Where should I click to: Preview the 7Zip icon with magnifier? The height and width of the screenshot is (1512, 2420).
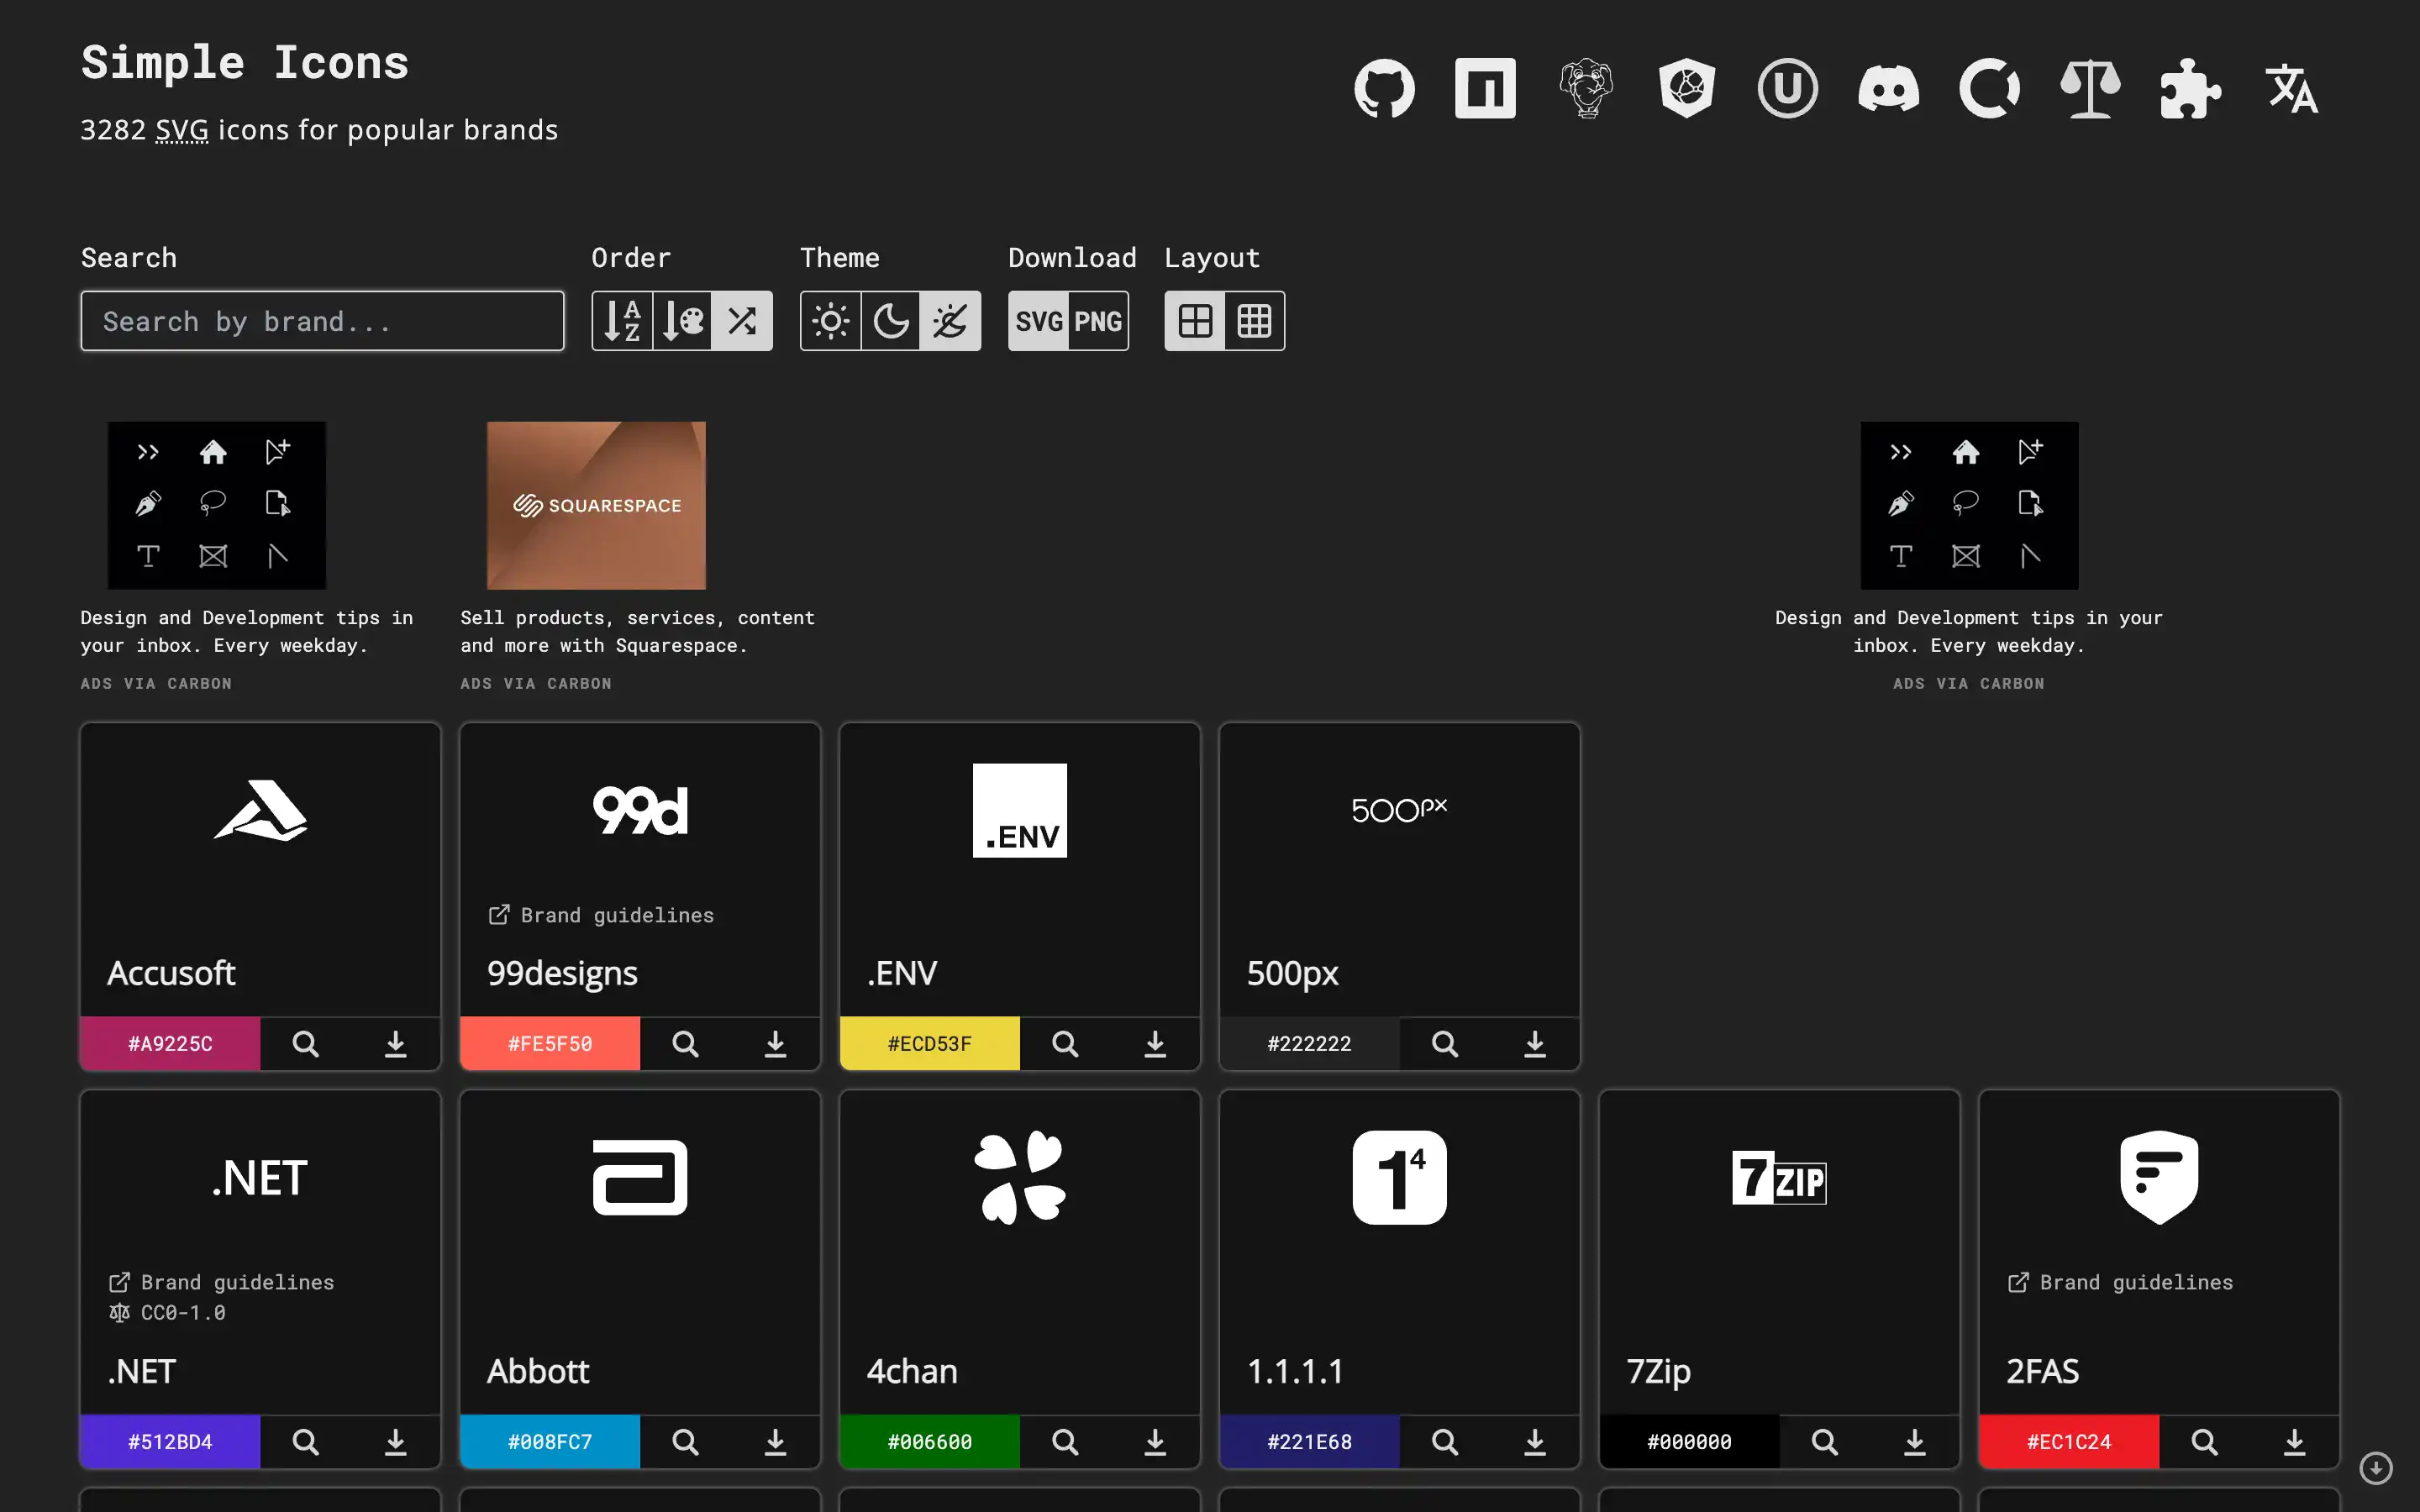(x=1825, y=1442)
